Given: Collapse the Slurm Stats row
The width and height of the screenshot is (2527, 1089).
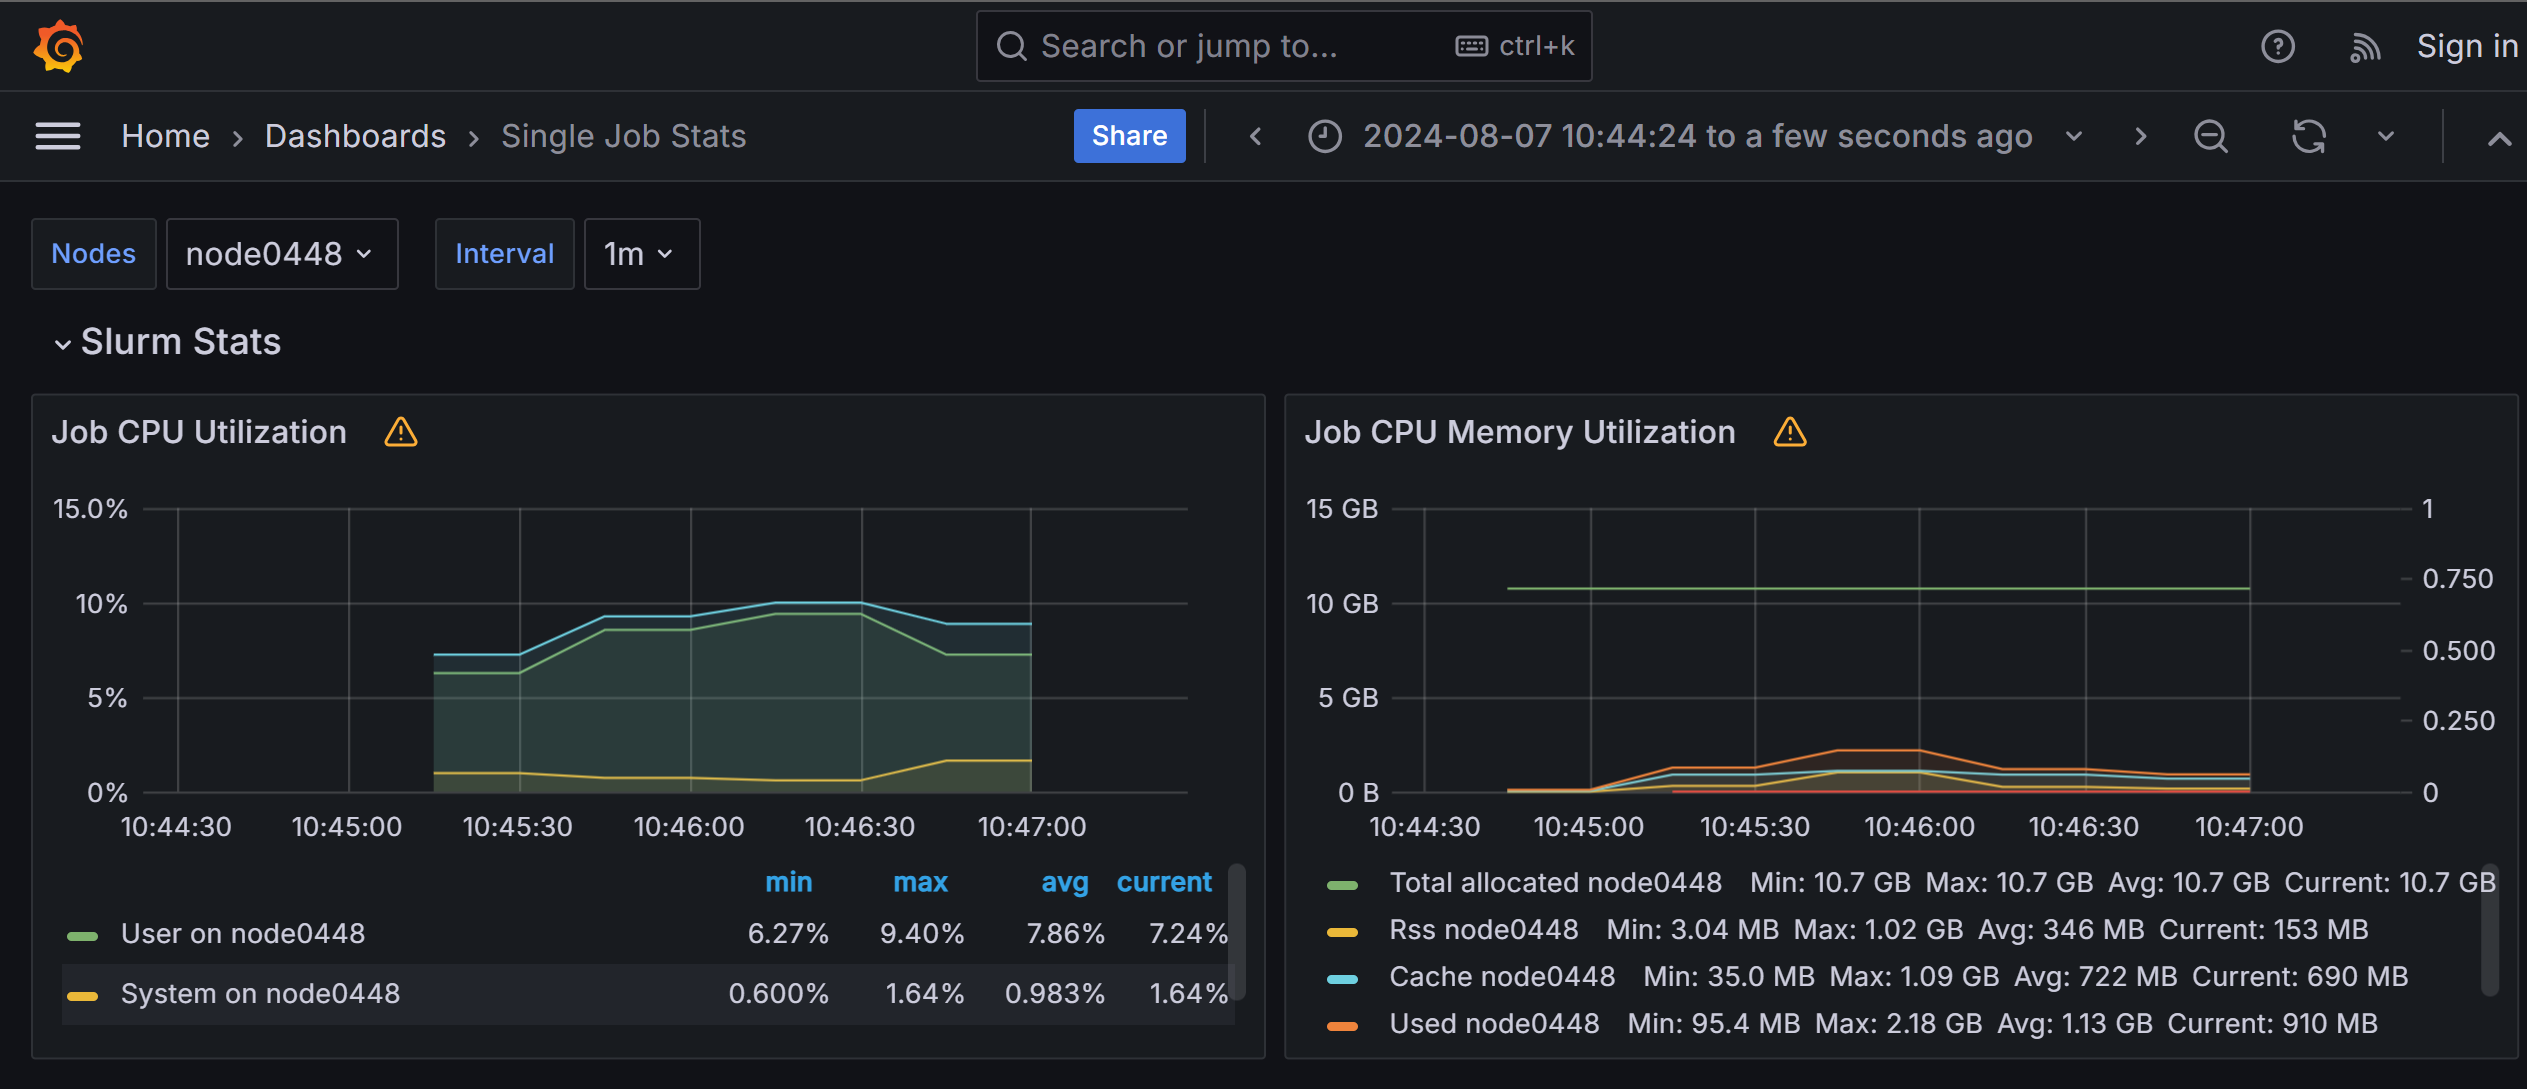Looking at the screenshot, I should click(x=62, y=344).
